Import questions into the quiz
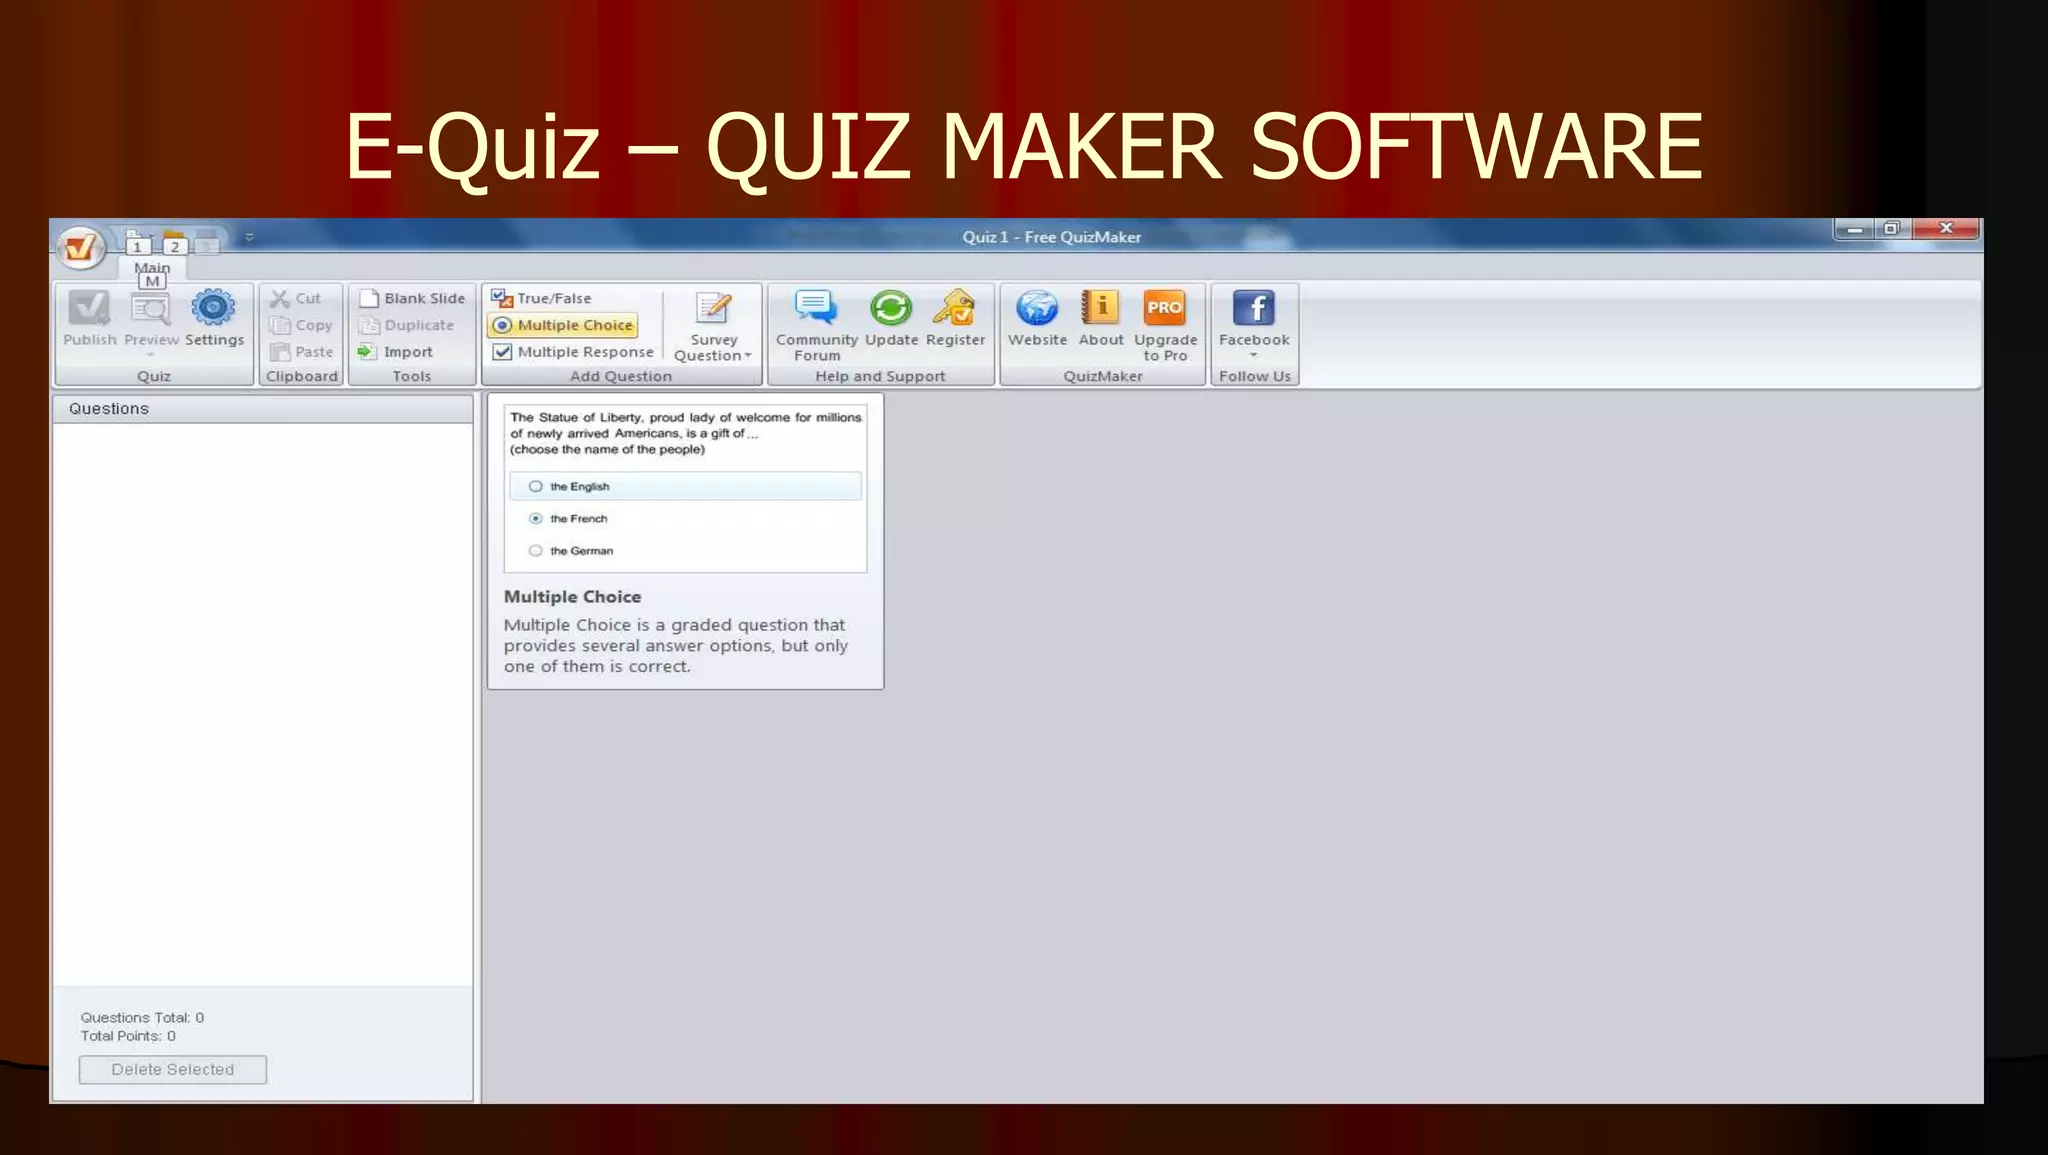The height and width of the screenshot is (1155, 2048). 395,353
